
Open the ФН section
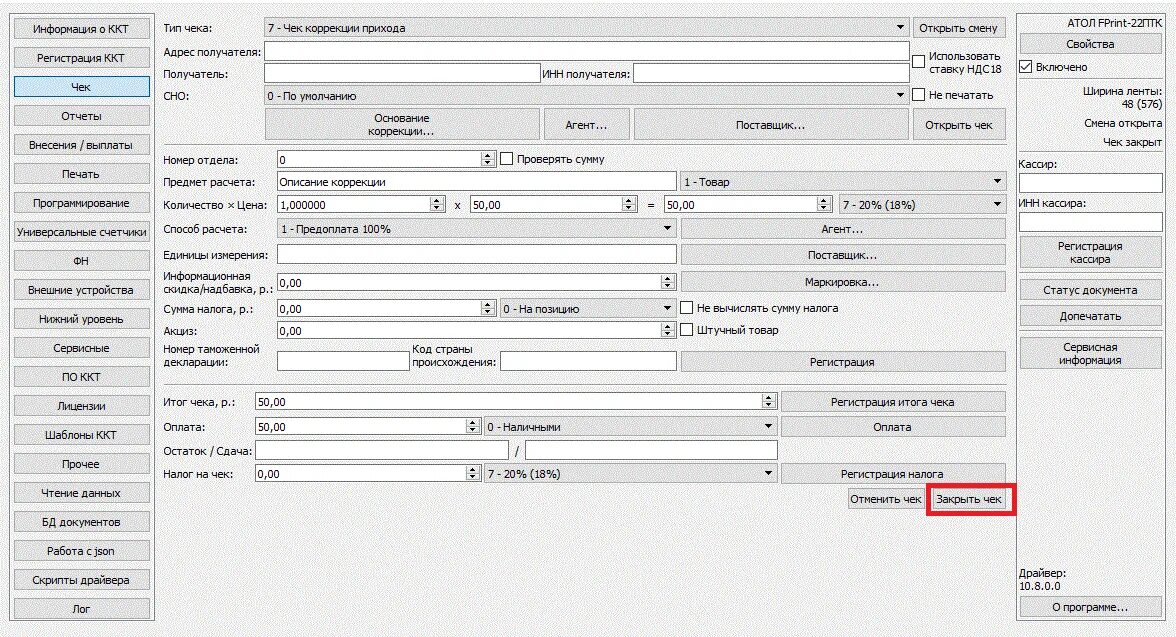[x=81, y=261]
